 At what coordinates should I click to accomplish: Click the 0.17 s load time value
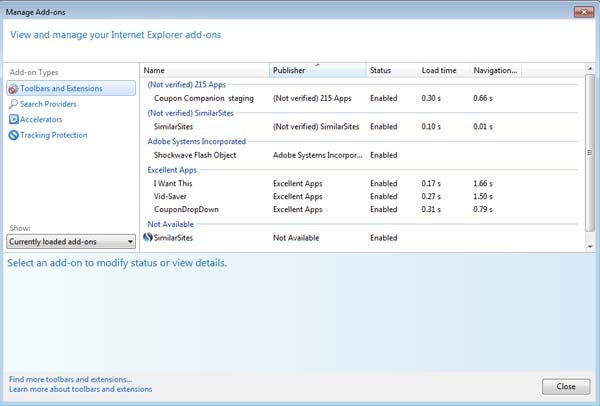point(431,183)
